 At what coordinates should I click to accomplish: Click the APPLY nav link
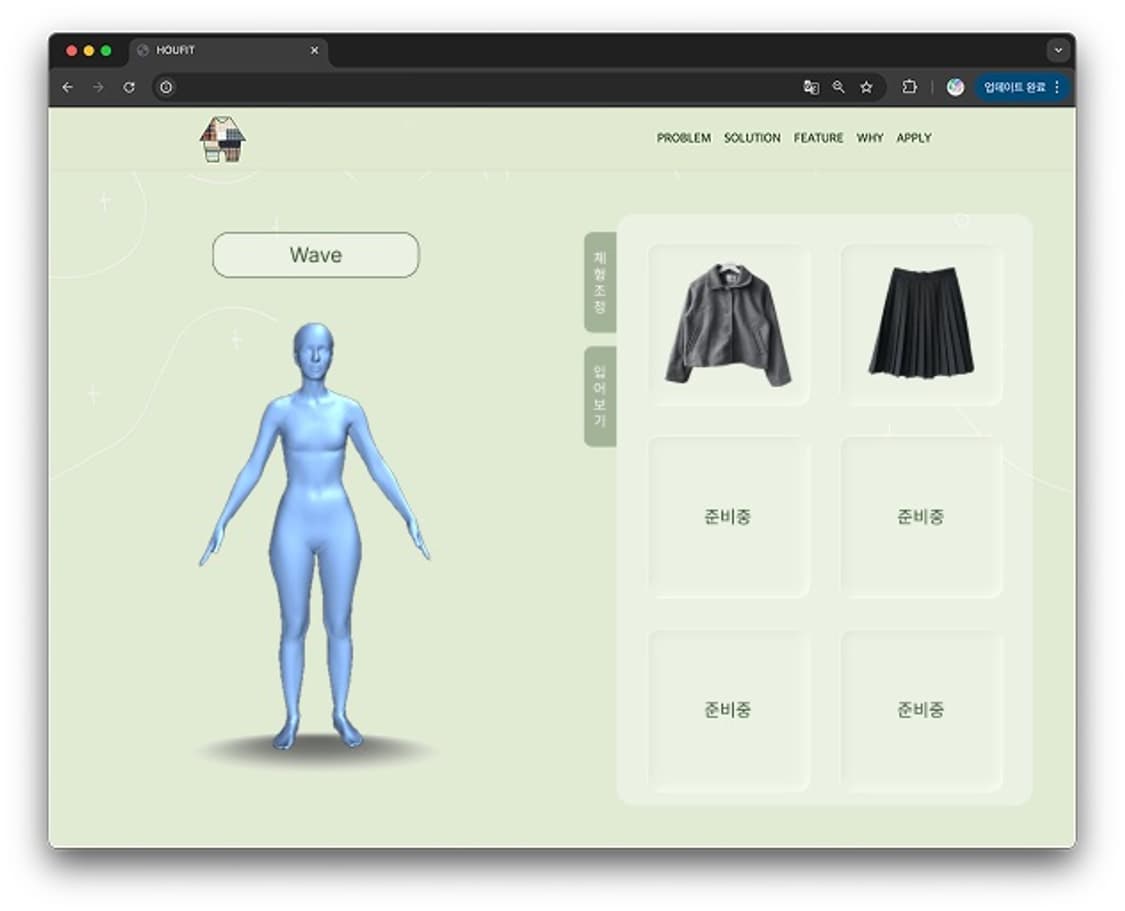tap(913, 138)
